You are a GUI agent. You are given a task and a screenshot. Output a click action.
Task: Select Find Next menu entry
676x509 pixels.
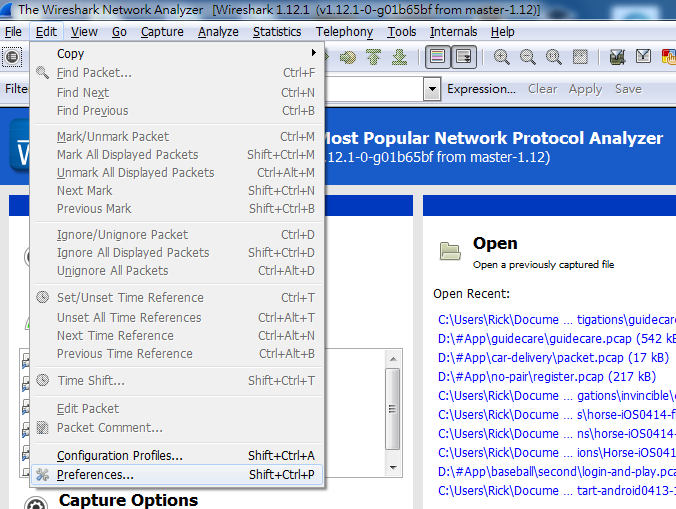(177, 93)
